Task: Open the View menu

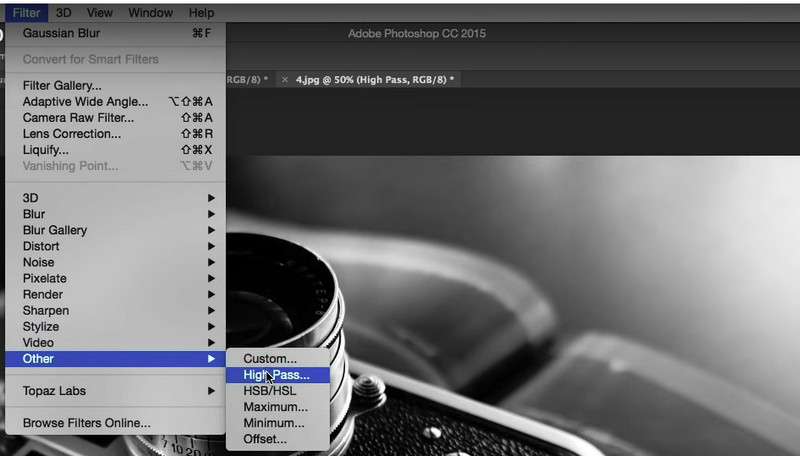Action: coord(99,13)
